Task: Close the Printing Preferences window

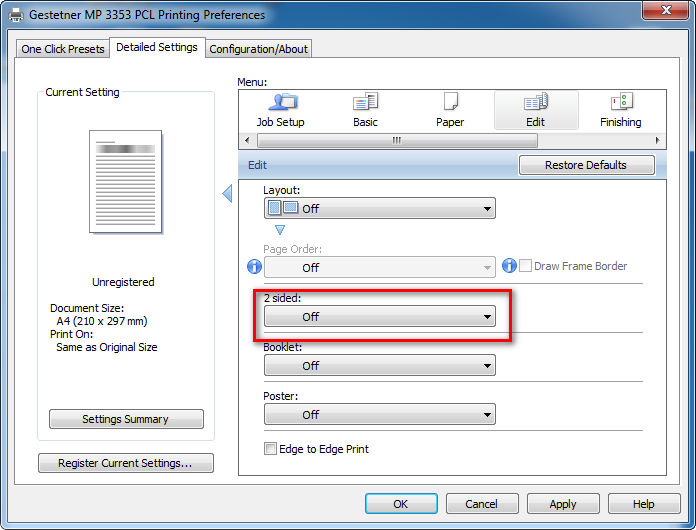Action: tap(666, 10)
